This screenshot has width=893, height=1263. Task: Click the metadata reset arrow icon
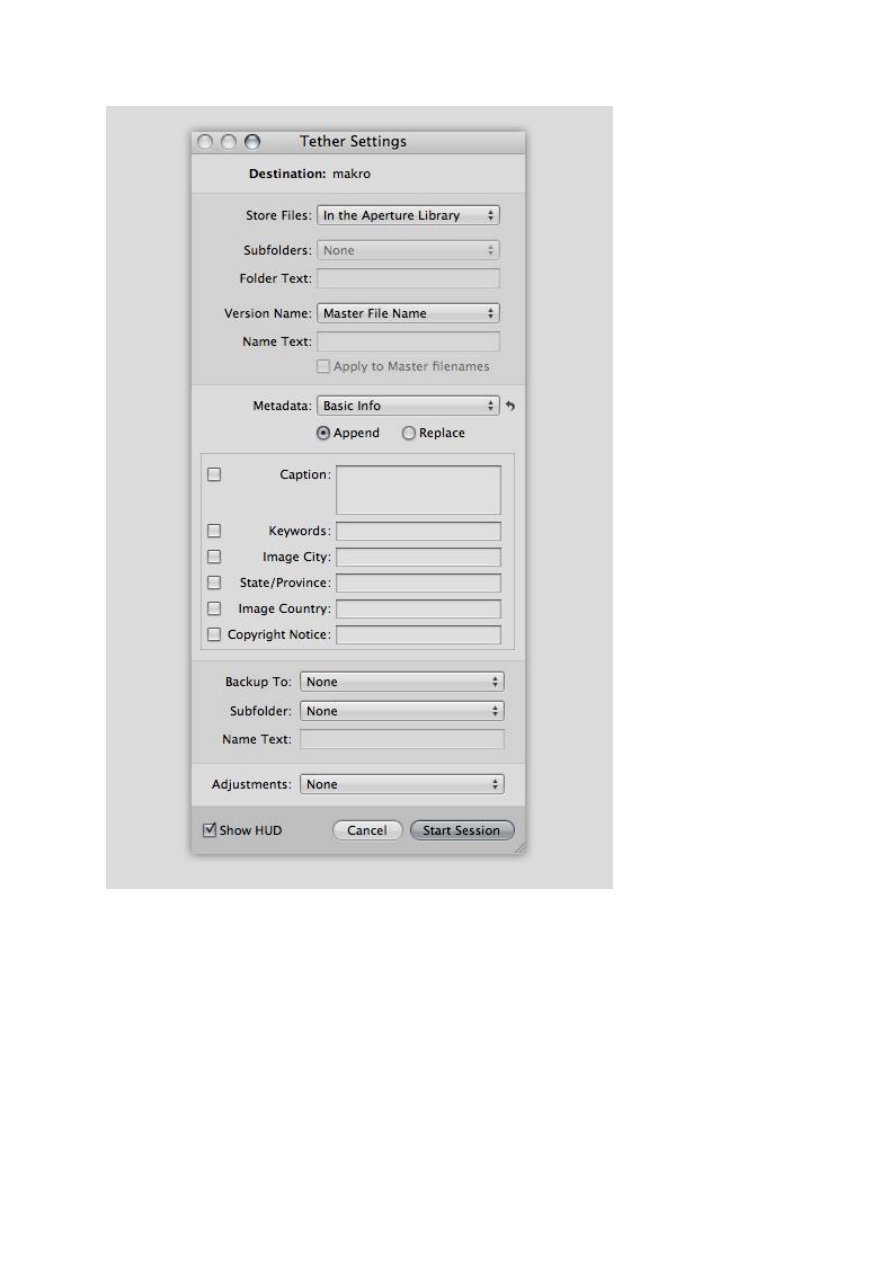(511, 406)
